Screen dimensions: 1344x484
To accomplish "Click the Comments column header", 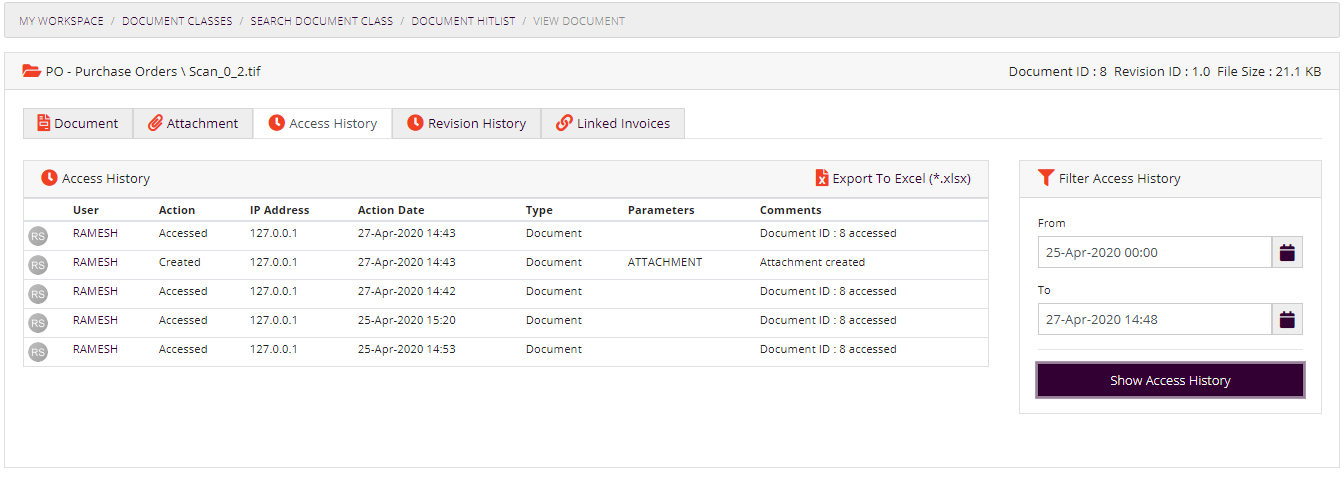I will click(791, 210).
